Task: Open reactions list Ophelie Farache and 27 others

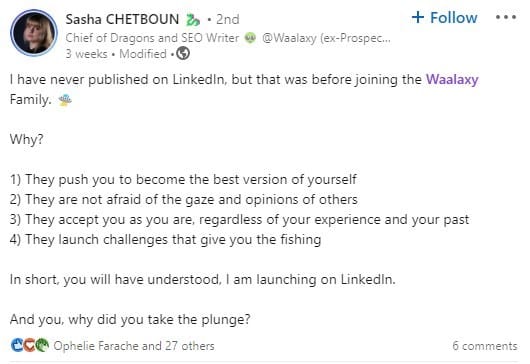Action: pos(134,346)
